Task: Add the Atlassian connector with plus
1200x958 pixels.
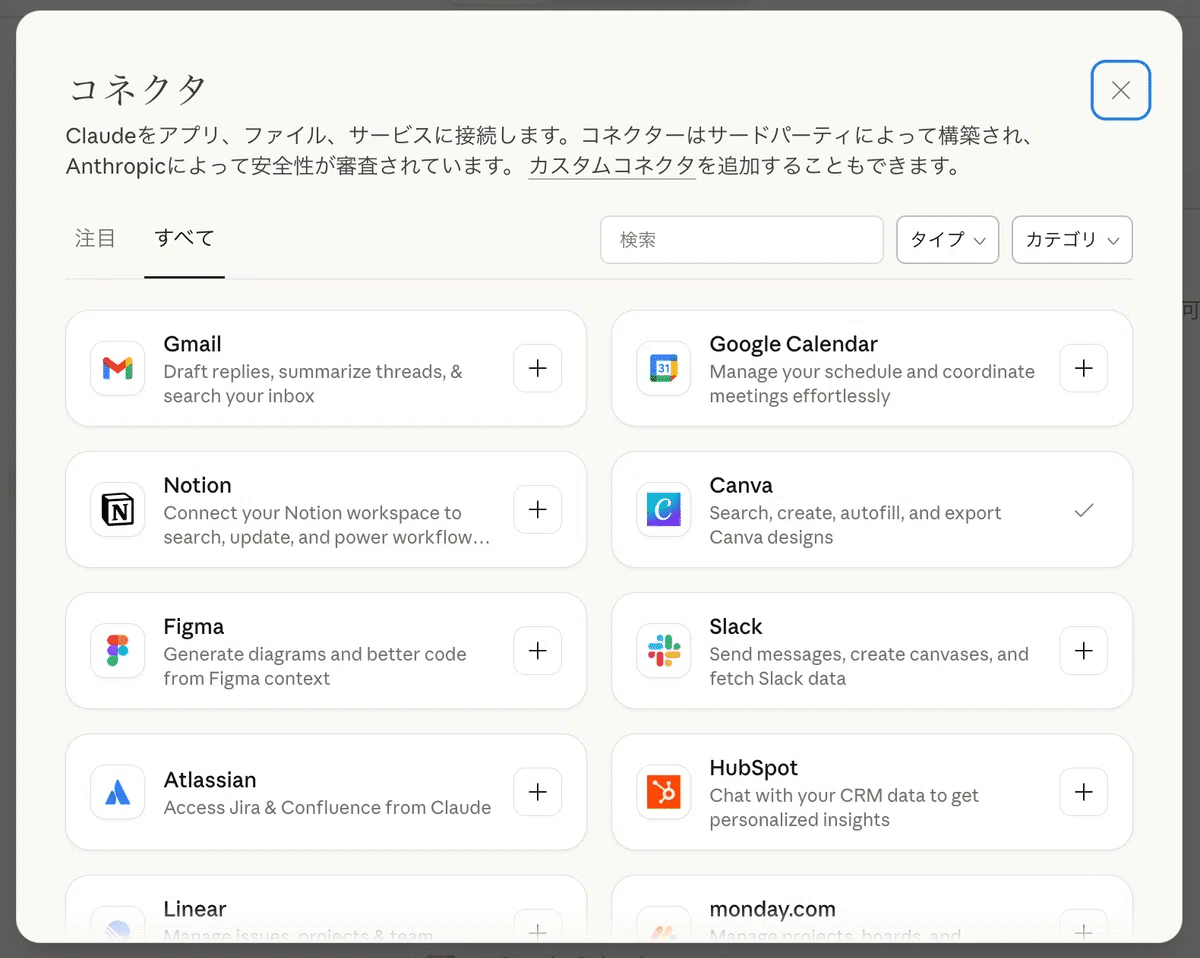Action: (538, 792)
